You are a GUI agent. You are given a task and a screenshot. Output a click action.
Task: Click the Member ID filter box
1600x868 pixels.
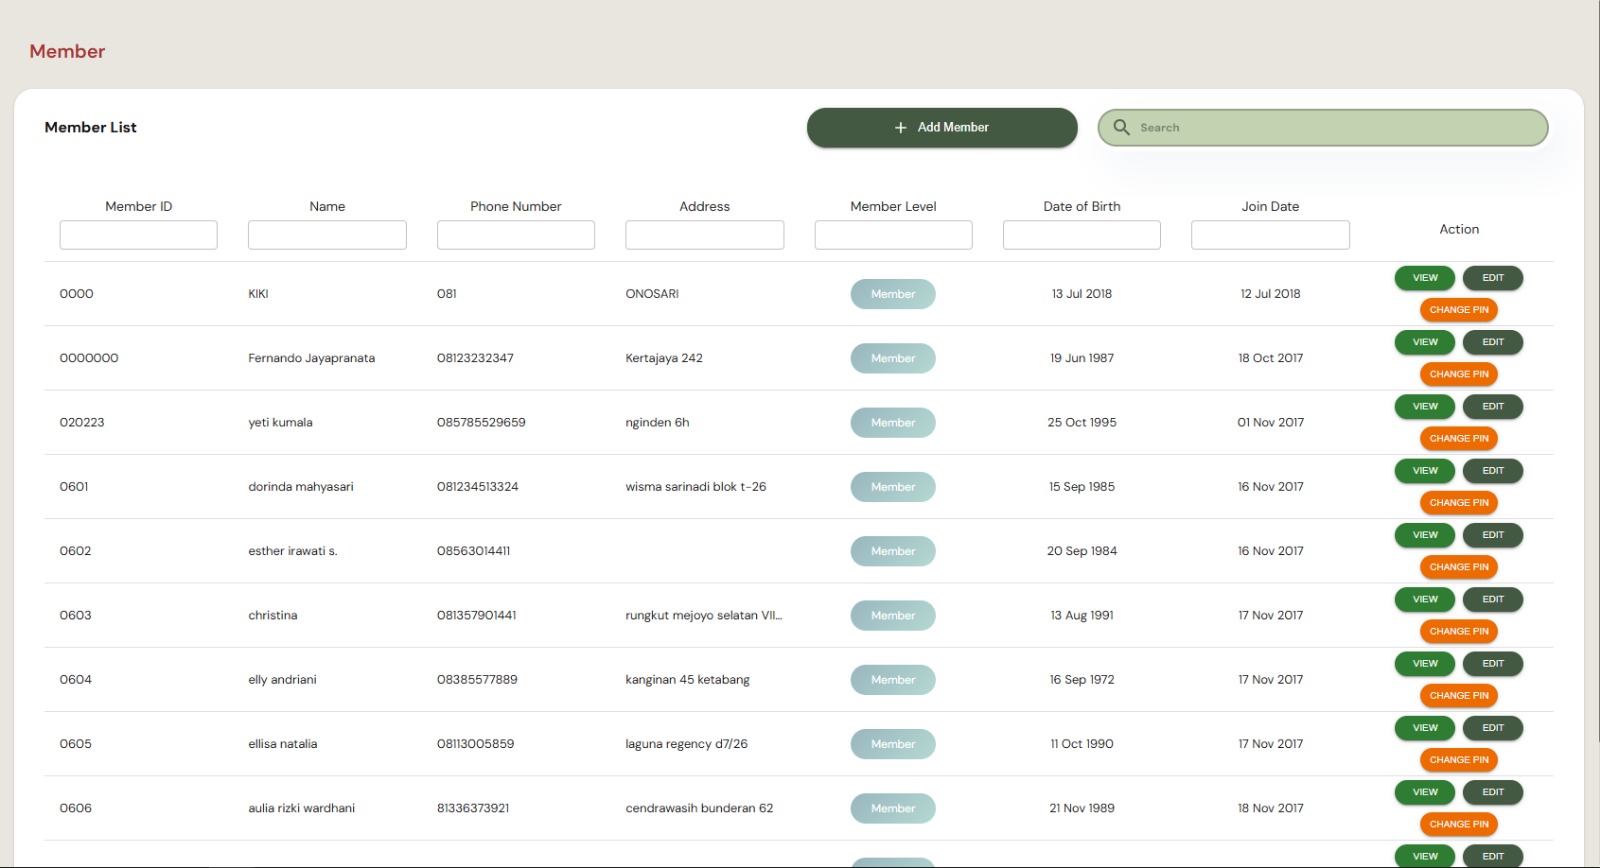(x=138, y=235)
